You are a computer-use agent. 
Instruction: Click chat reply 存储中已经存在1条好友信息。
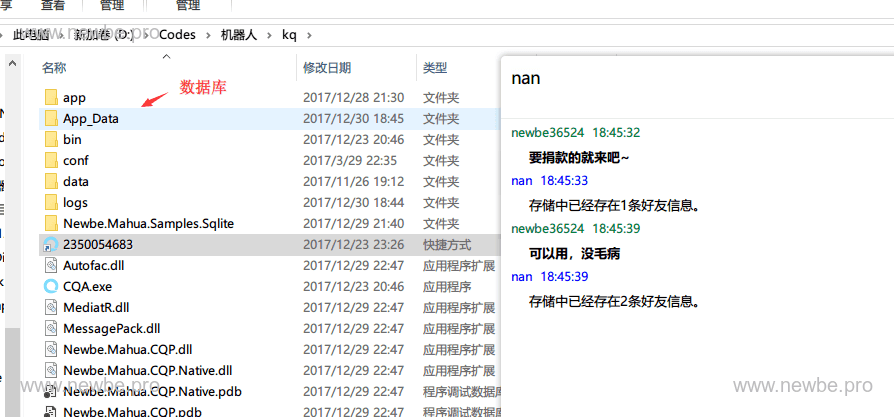coord(614,205)
